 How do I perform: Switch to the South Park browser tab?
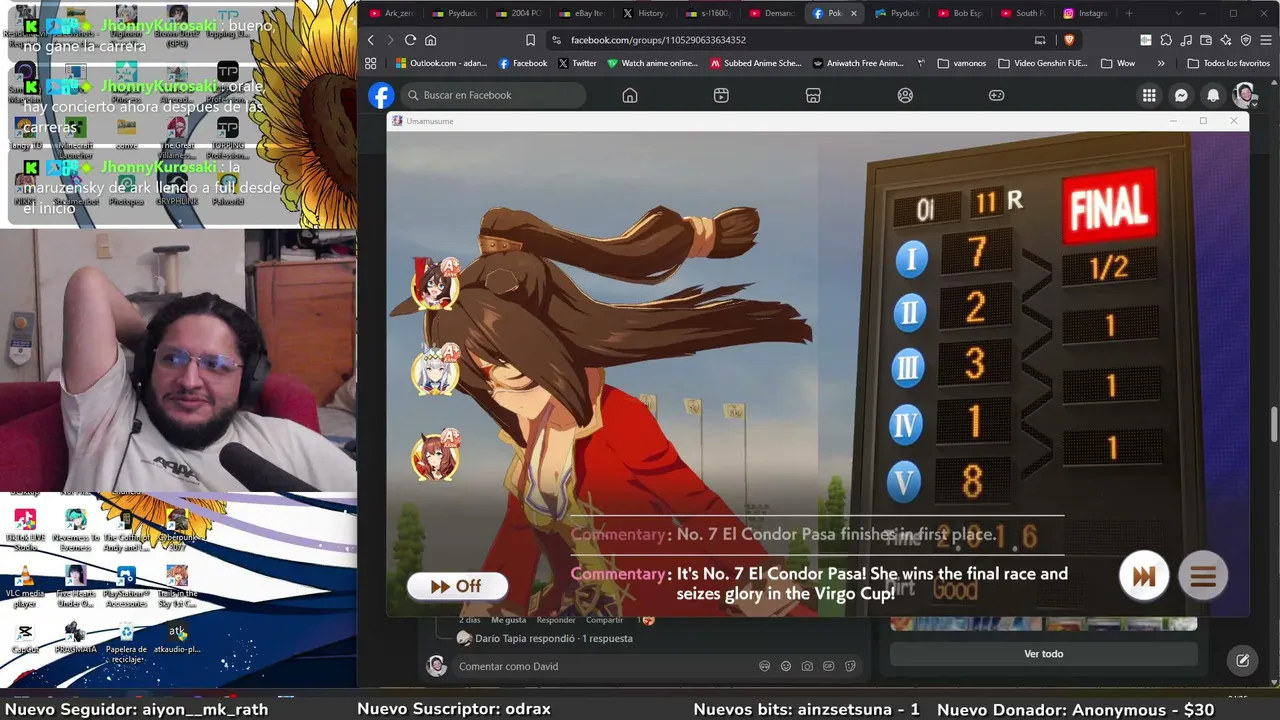coord(1024,14)
